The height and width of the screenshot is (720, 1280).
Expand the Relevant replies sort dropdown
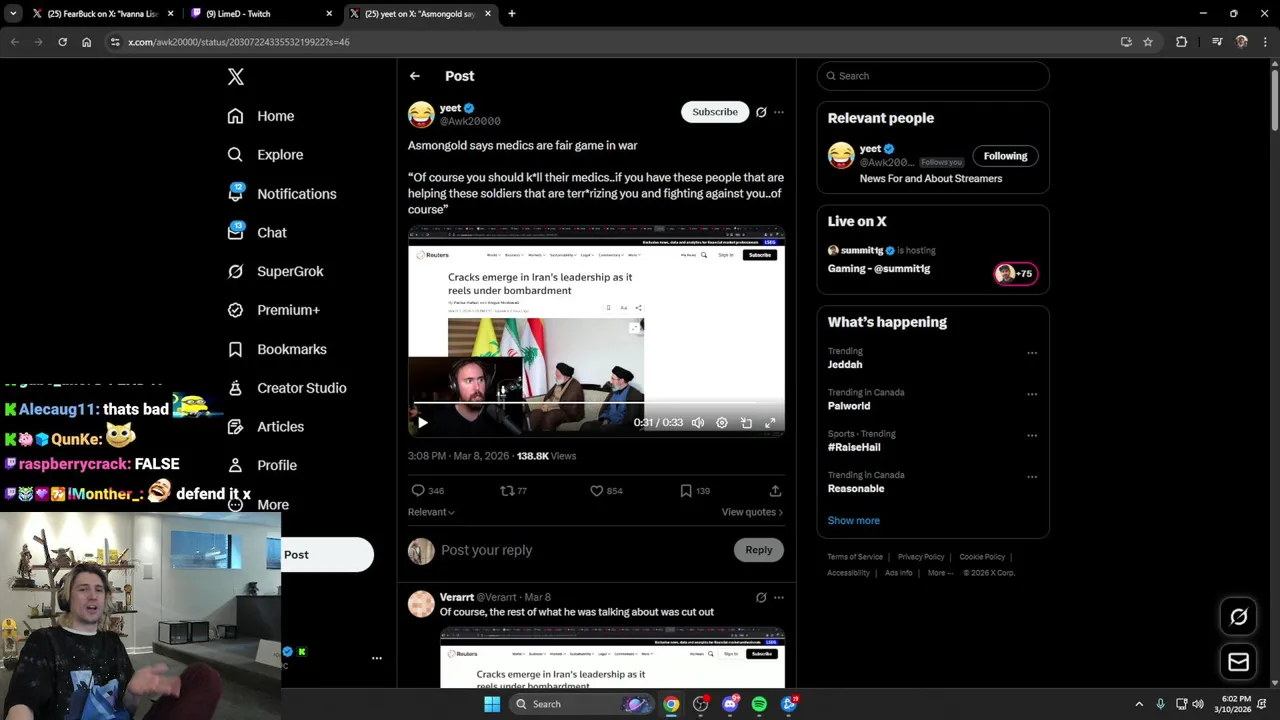pyautogui.click(x=431, y=512)
